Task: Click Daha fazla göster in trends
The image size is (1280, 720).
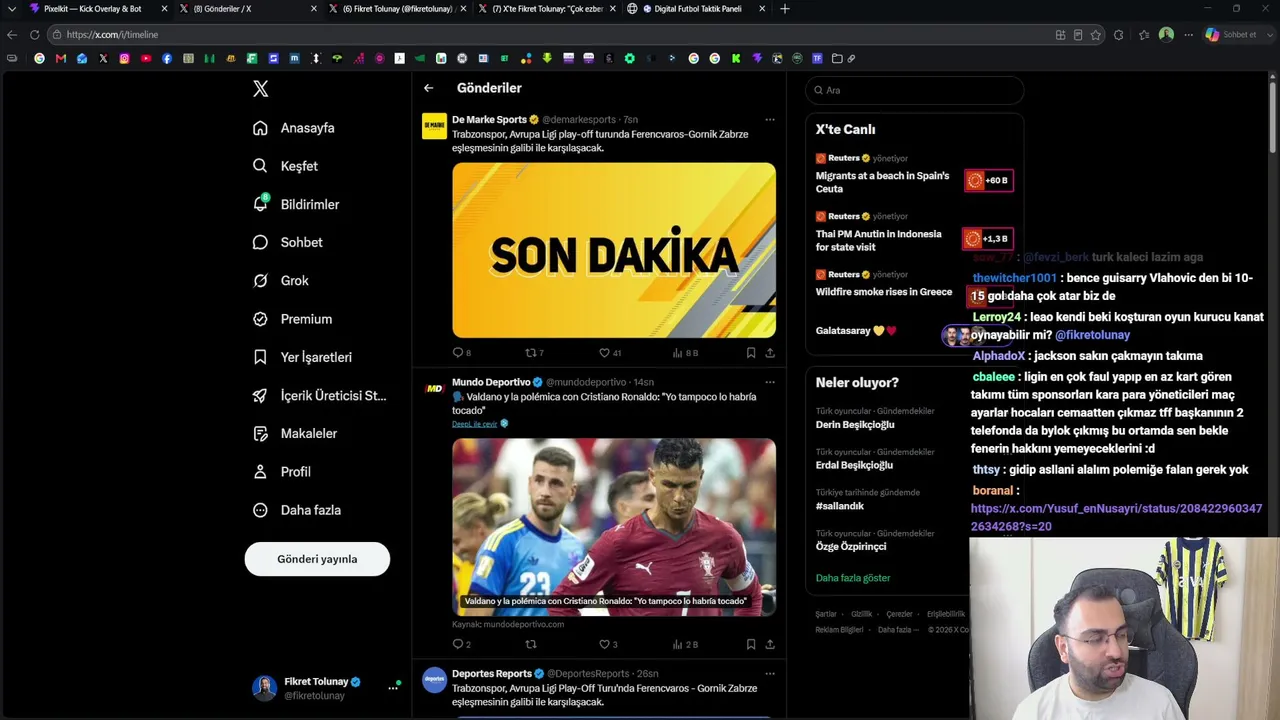Action: pyautogui.click(x=853, y=578)
